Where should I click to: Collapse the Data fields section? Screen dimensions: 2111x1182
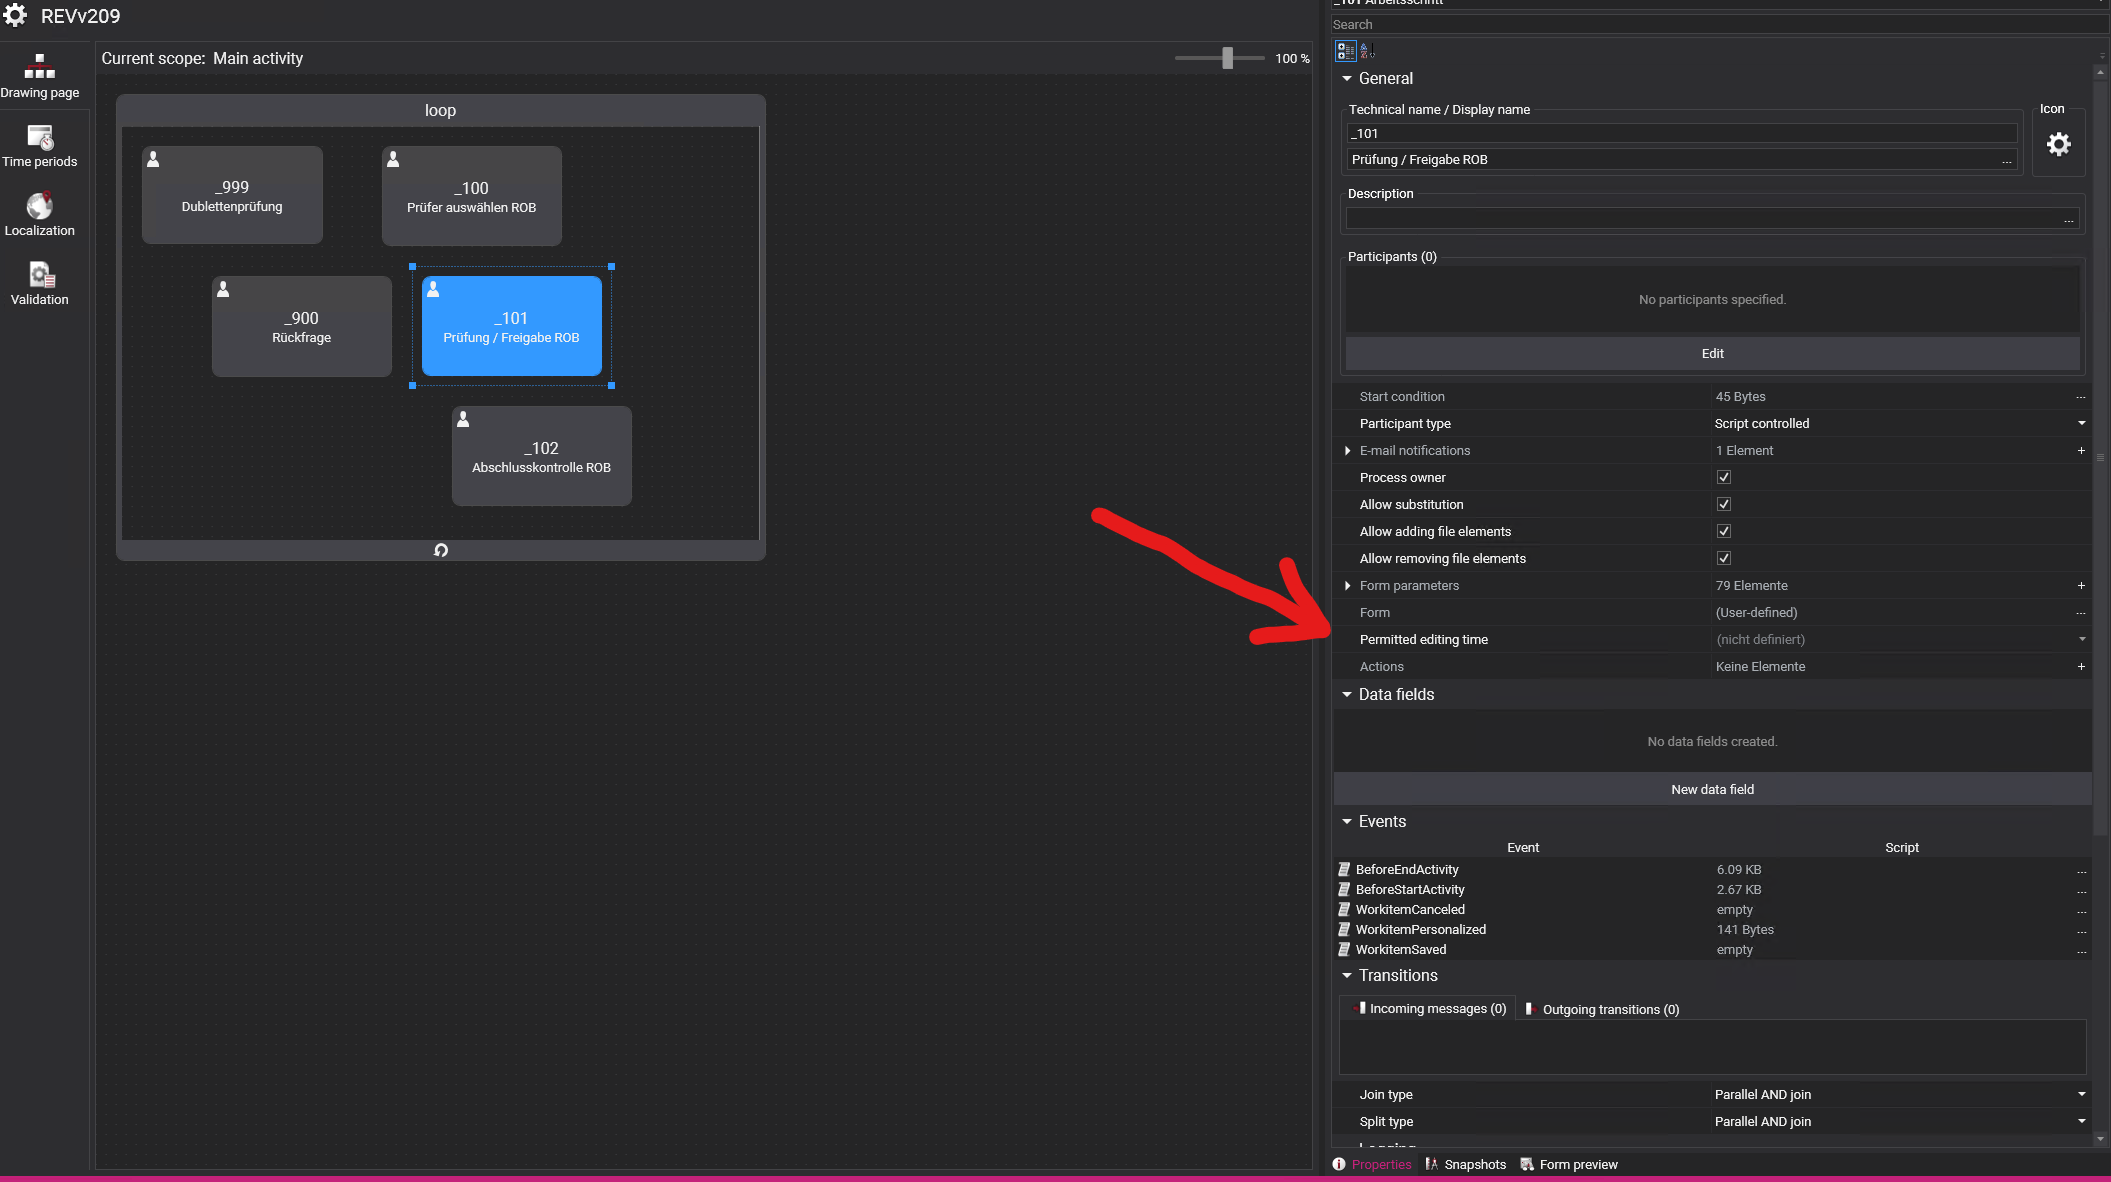(x=1347, y=694)
